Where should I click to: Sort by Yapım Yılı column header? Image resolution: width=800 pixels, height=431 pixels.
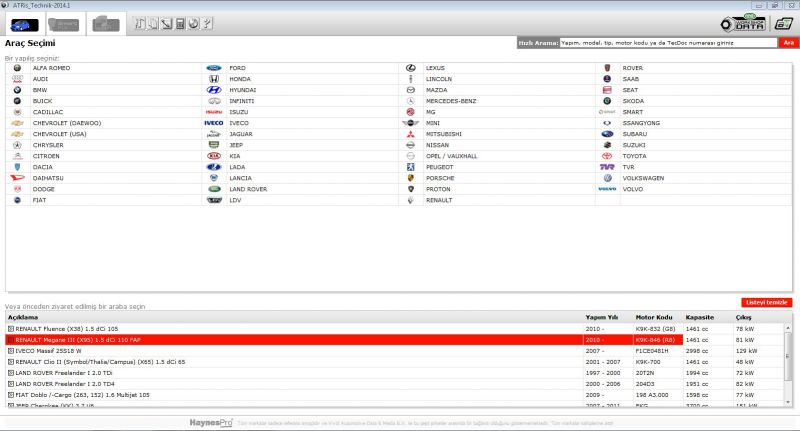tap(601, 317)
